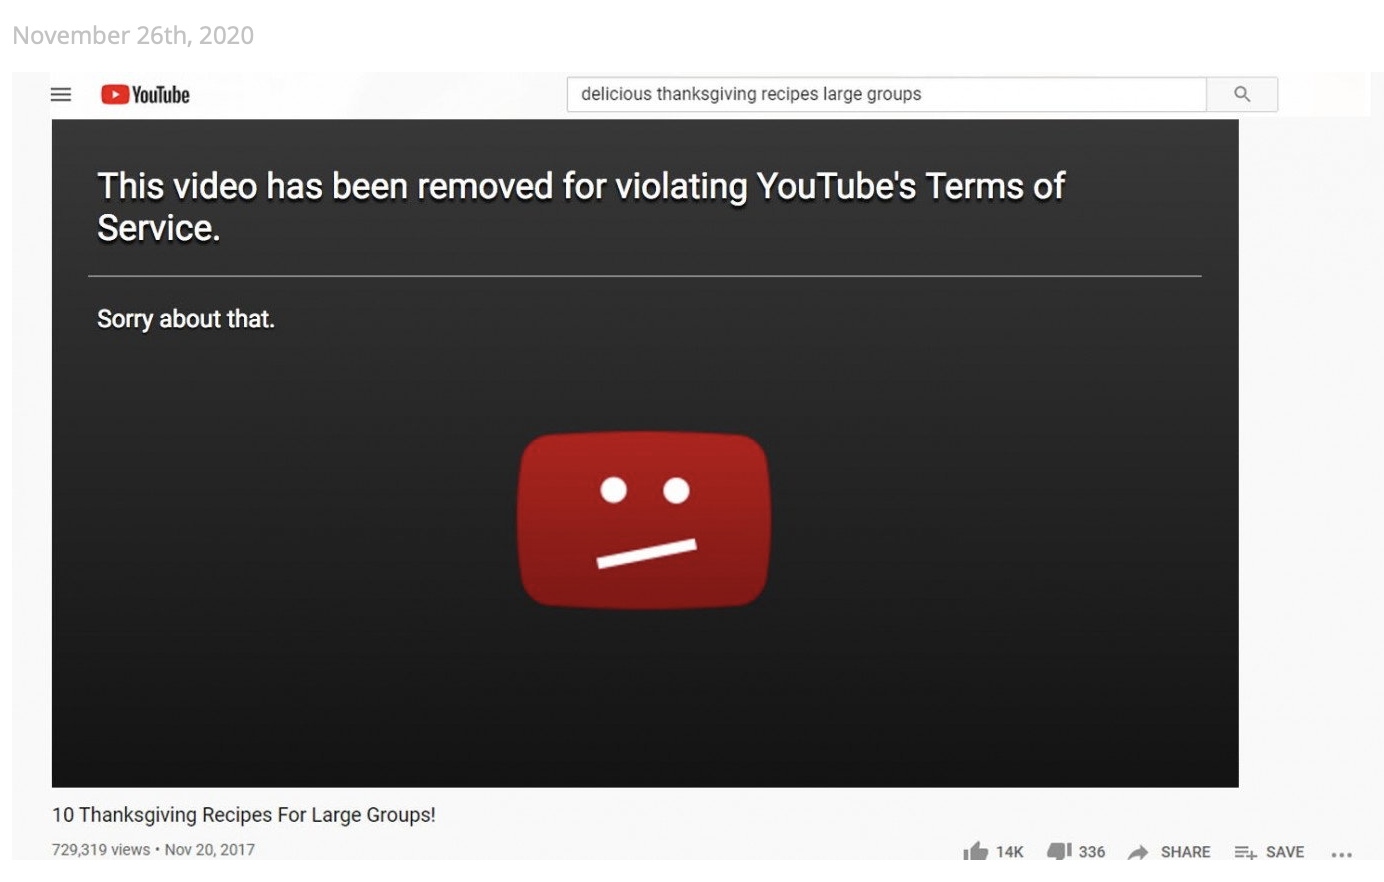Click the sad red player face icon
Screen dimensions: 1384x882
[644, 520]
